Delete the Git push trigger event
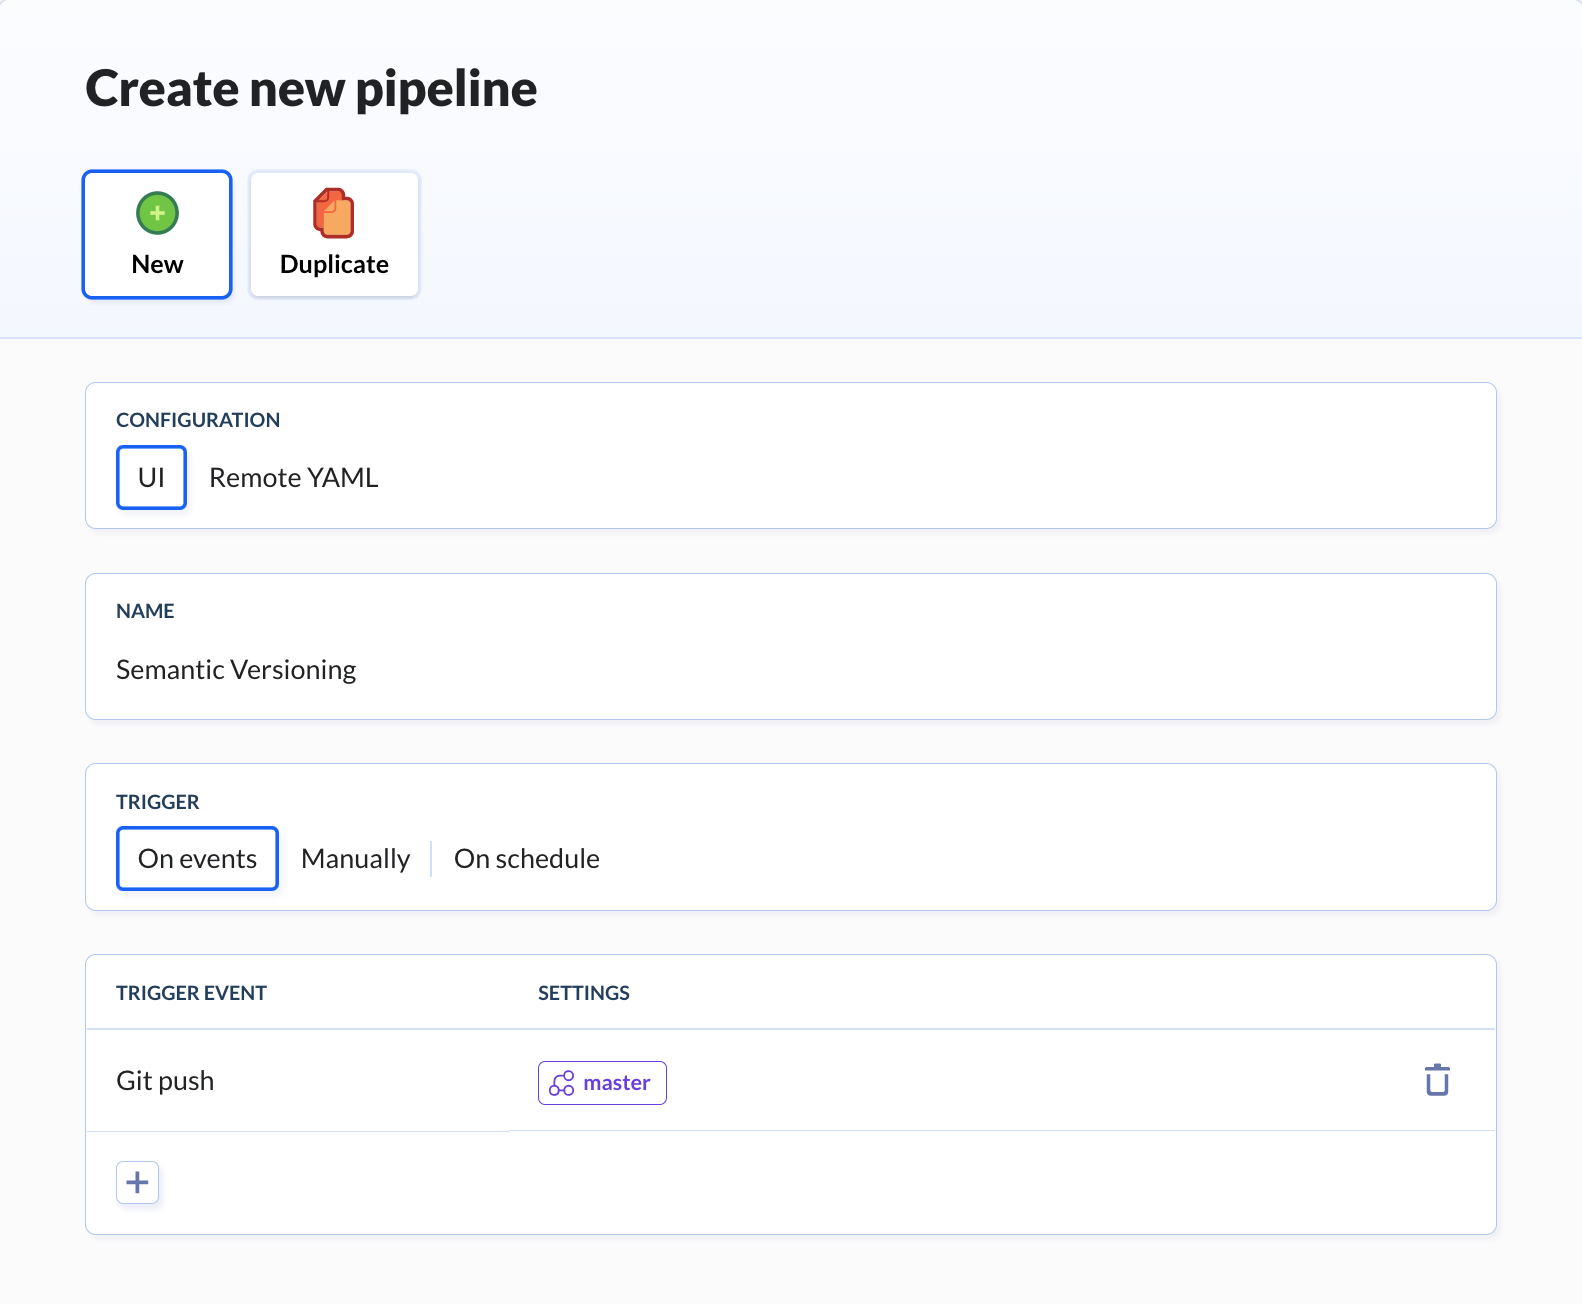This screenshot has width=1582, height=1304. tap(1437, 1080)
